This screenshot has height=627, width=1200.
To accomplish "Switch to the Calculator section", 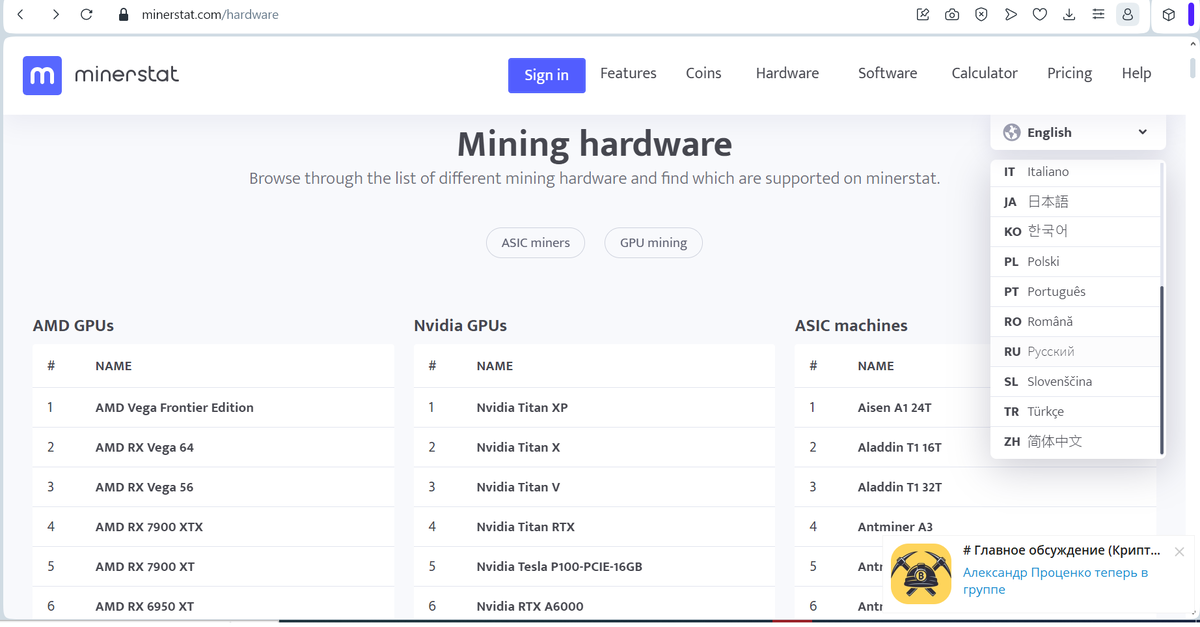I will coord(984,72).
